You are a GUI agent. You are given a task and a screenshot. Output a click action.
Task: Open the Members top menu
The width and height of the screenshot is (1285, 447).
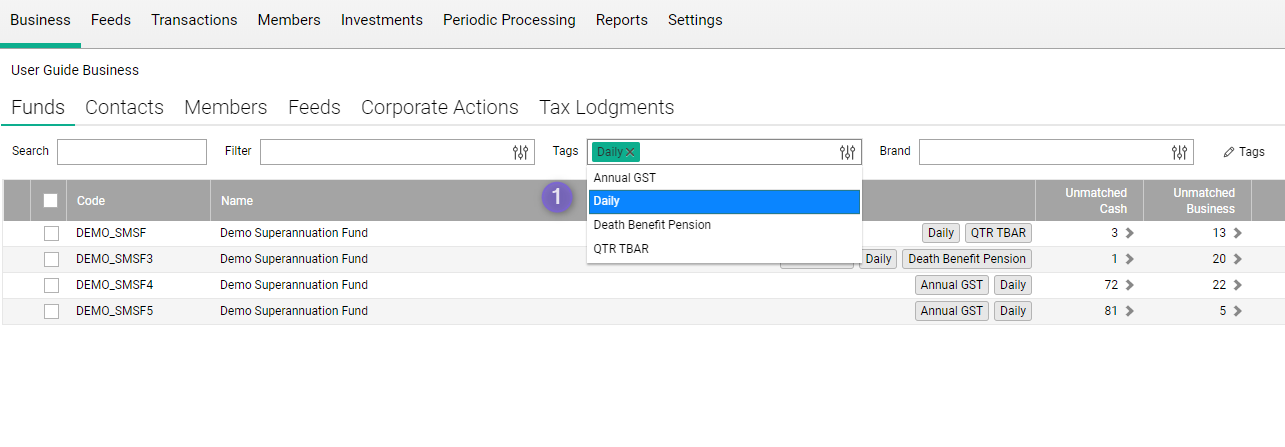point(289,20)
